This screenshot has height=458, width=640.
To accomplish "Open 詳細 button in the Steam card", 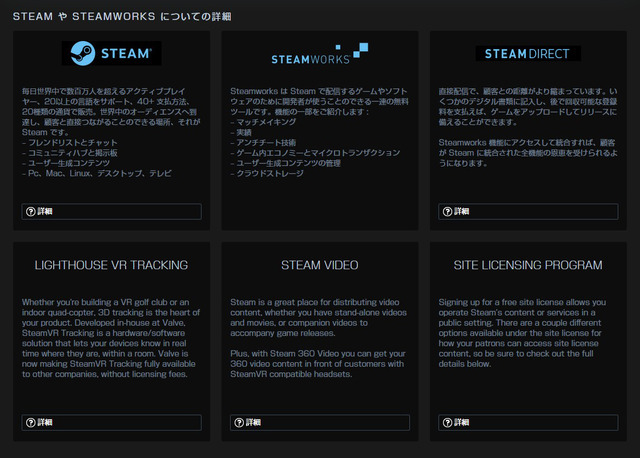I will (111, 211).
